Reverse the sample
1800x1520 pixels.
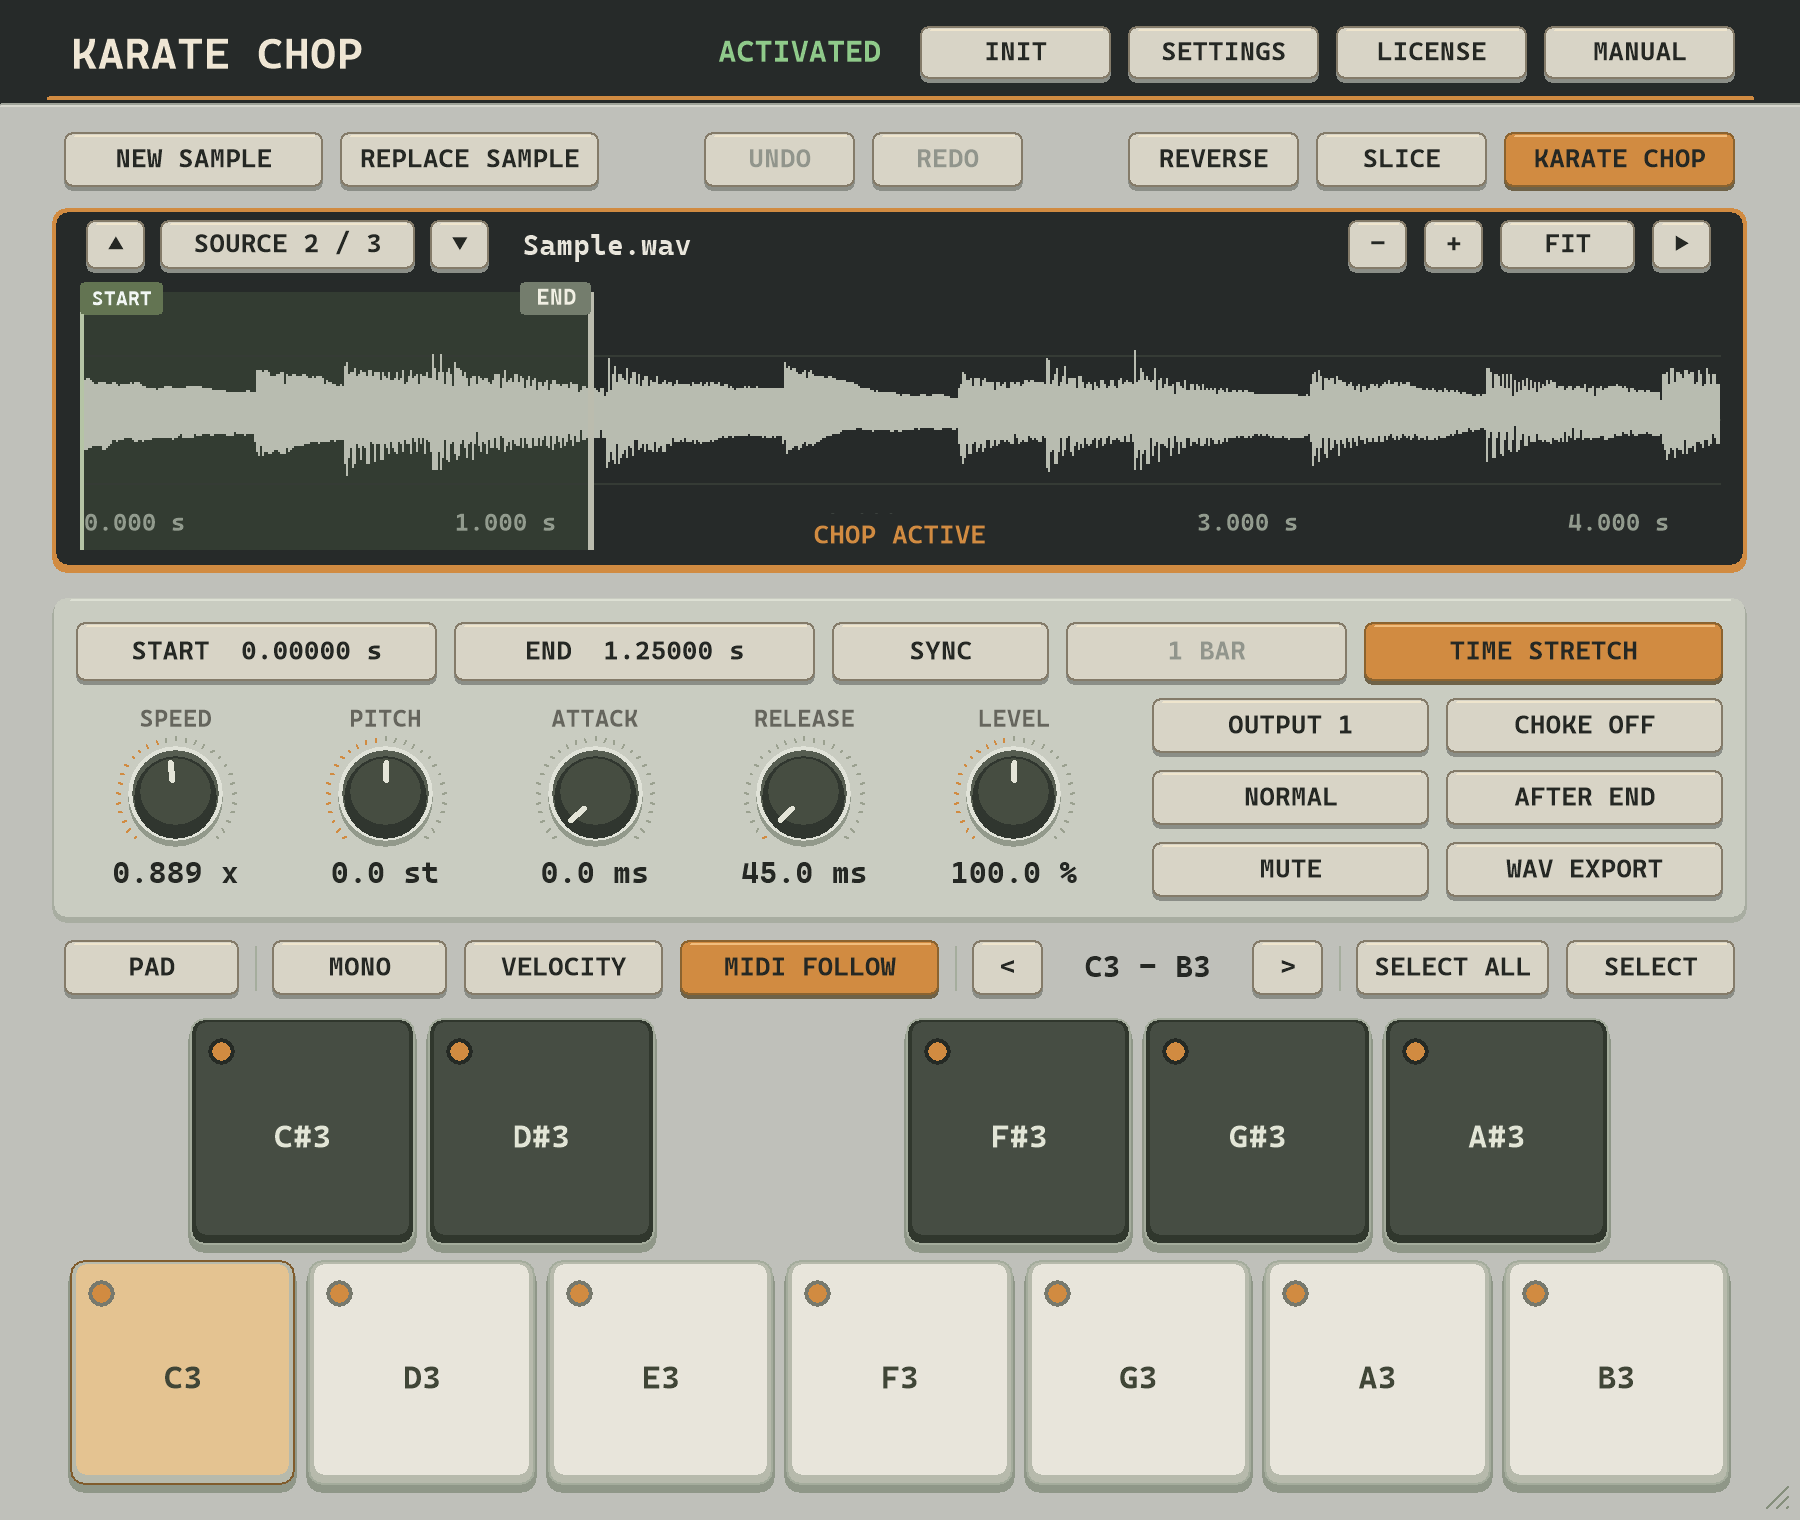tap(1213, 159)
